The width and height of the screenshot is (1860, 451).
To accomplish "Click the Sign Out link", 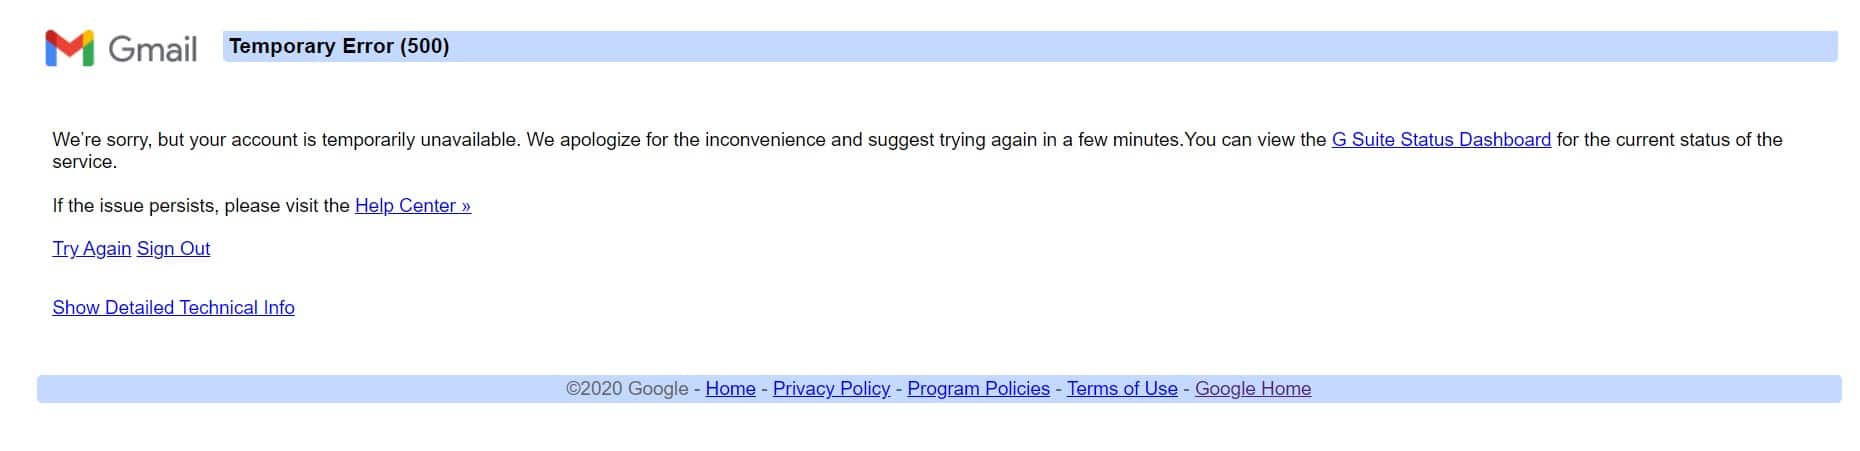I will pos(174,249).
